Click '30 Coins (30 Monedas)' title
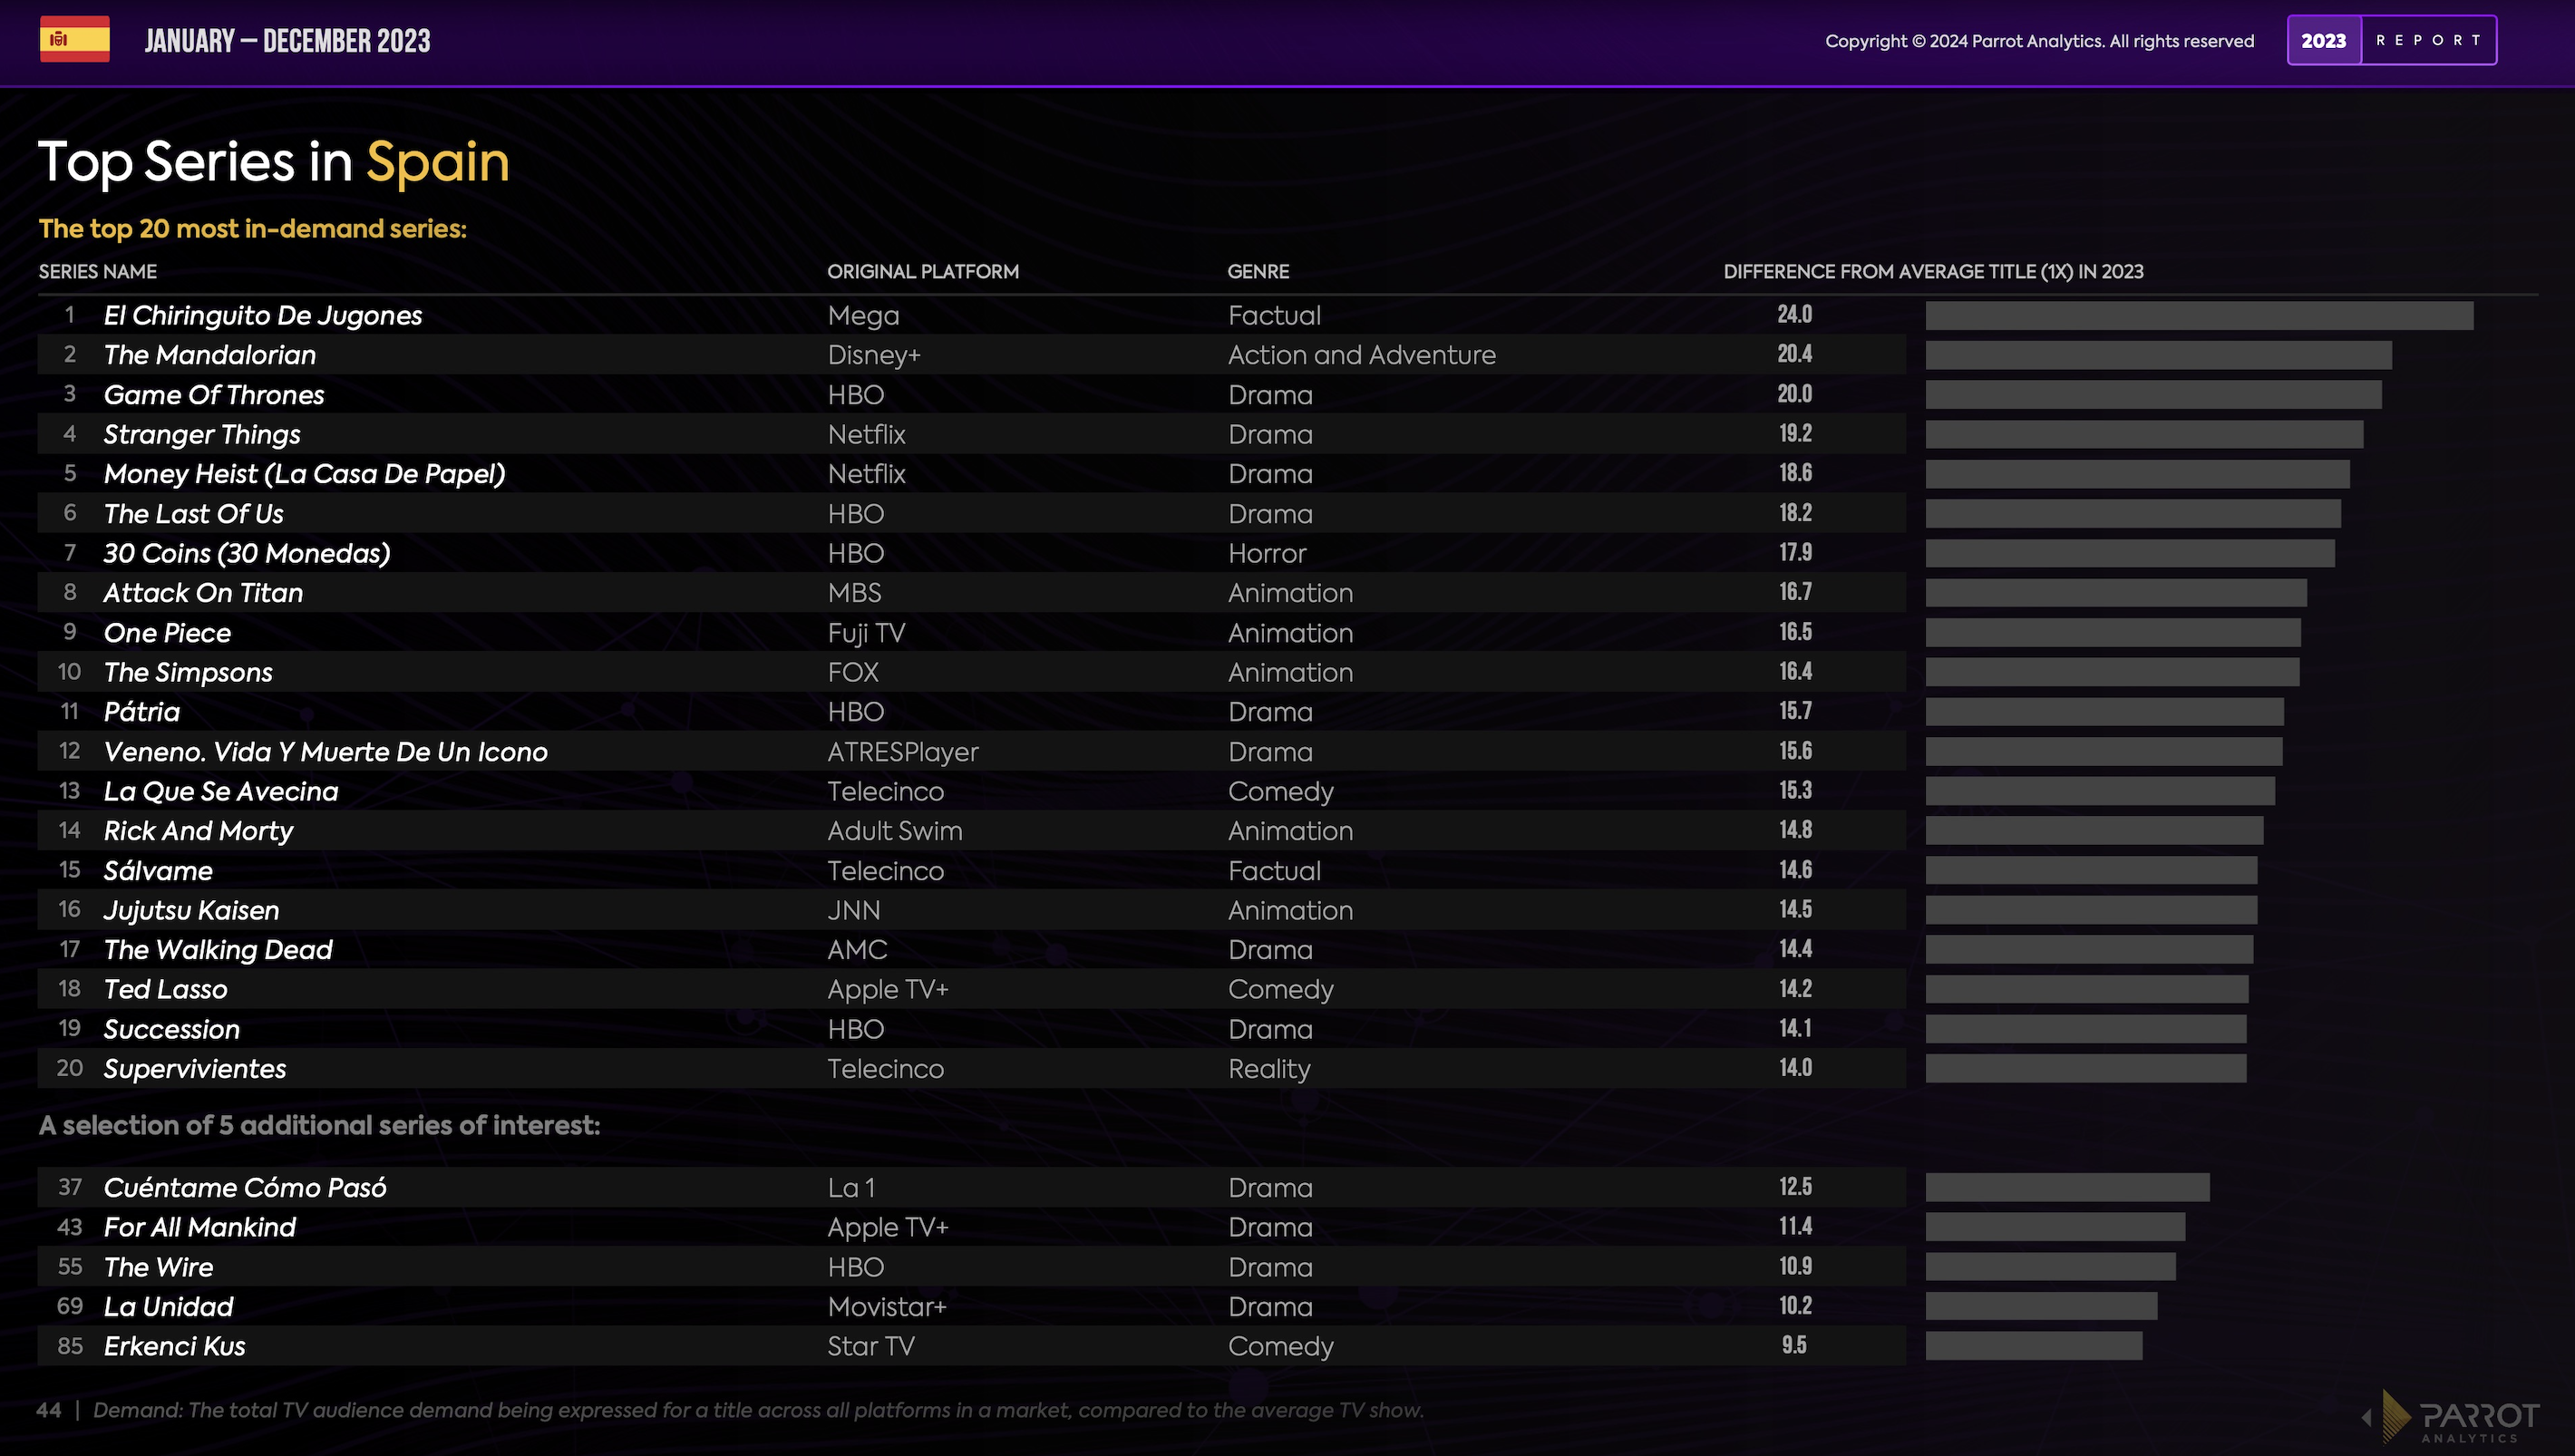 [247, 553]
